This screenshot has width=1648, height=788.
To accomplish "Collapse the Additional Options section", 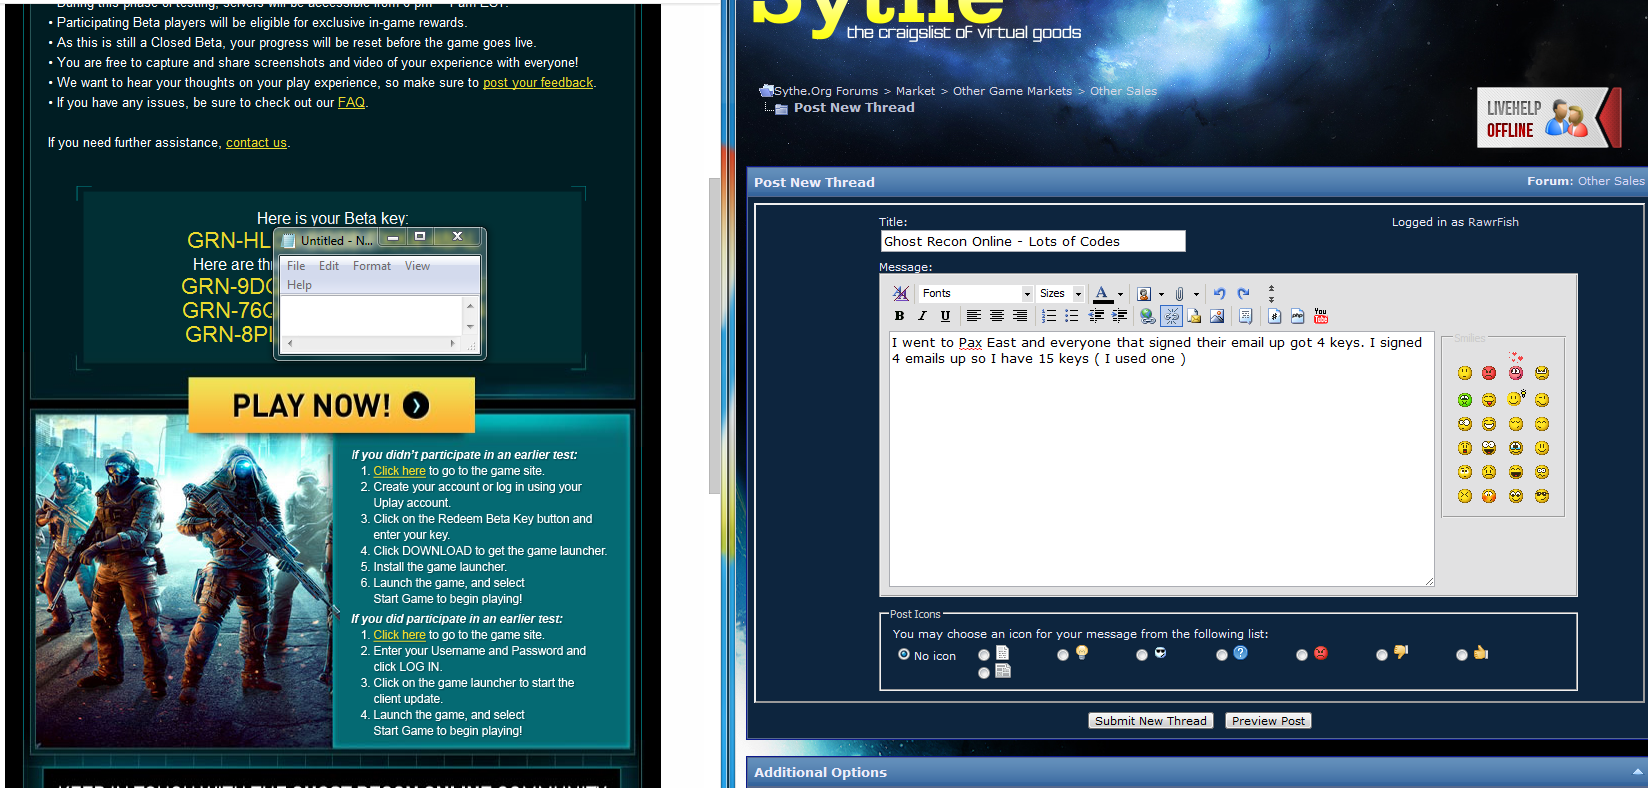I will pos(1637,772).
